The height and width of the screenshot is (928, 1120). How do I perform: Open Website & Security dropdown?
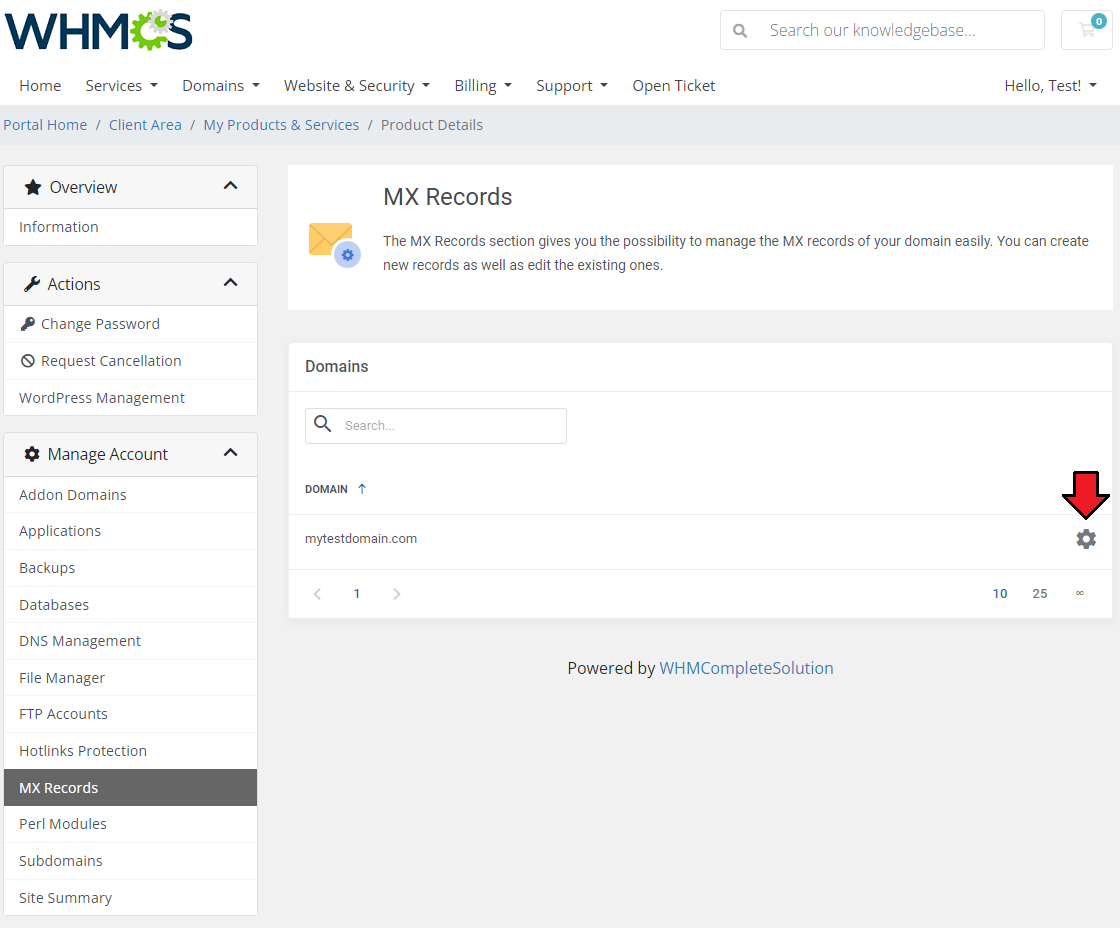(x=356, y=86)
